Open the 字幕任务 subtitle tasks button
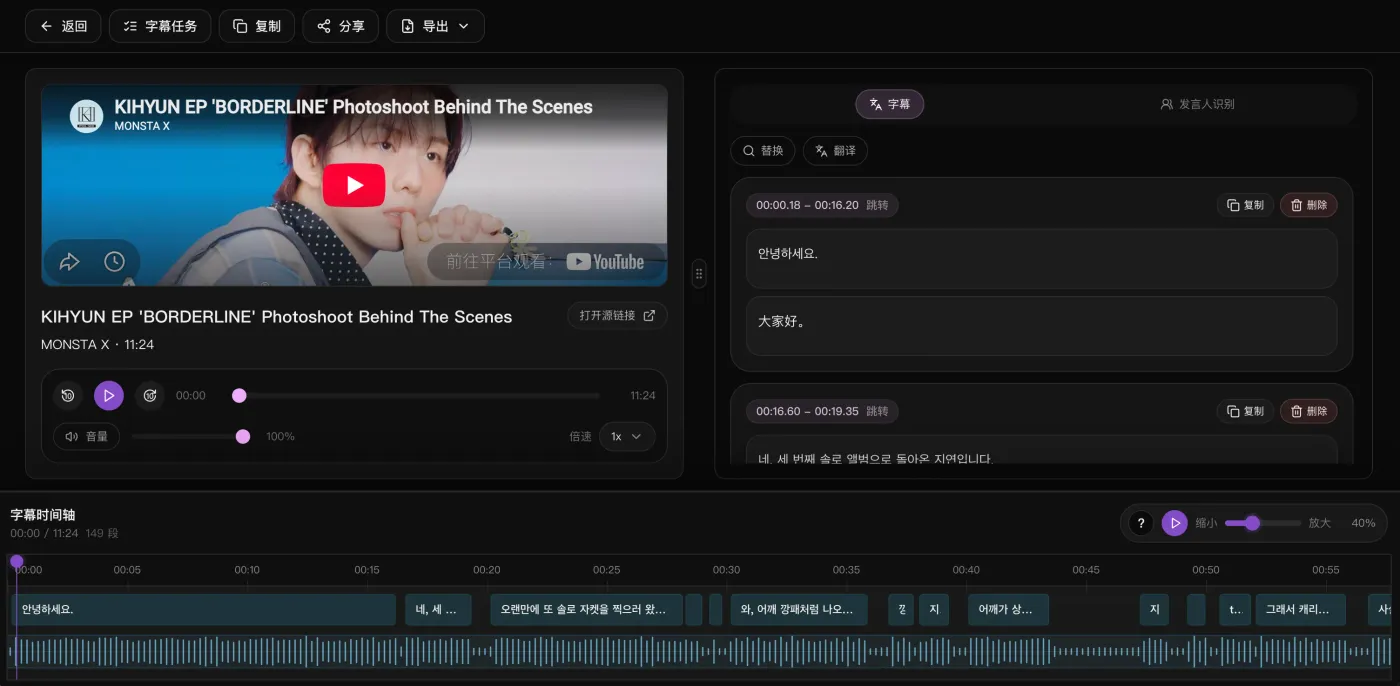 [160, 26]
